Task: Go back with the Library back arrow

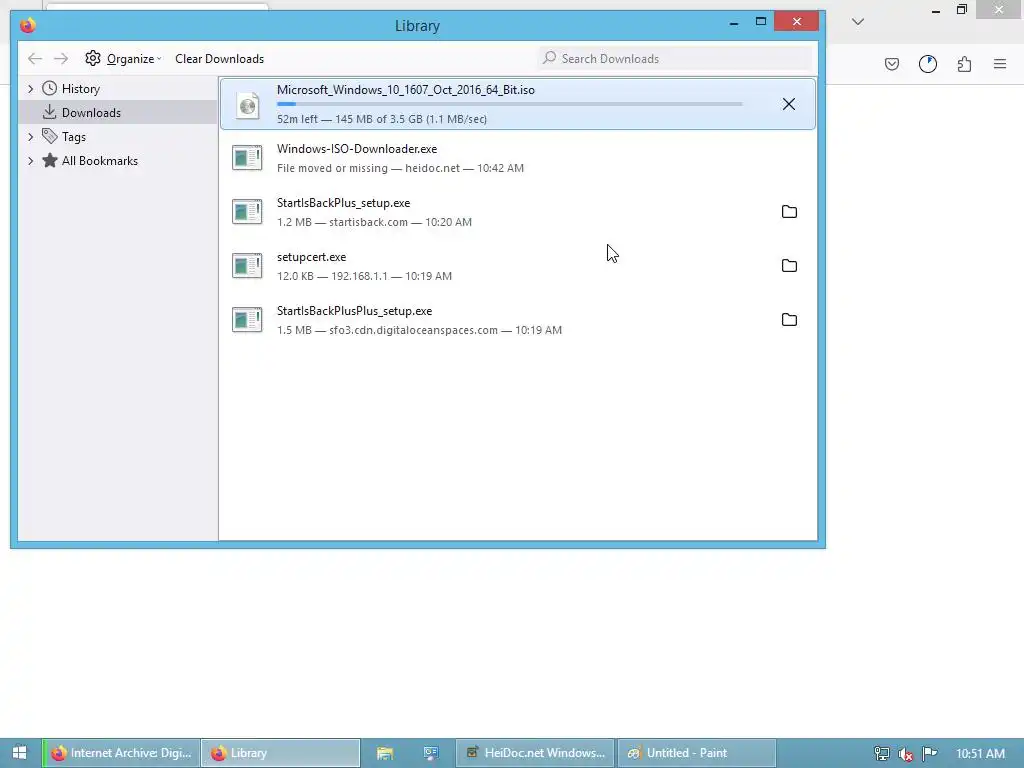Action: pos(35,59)
